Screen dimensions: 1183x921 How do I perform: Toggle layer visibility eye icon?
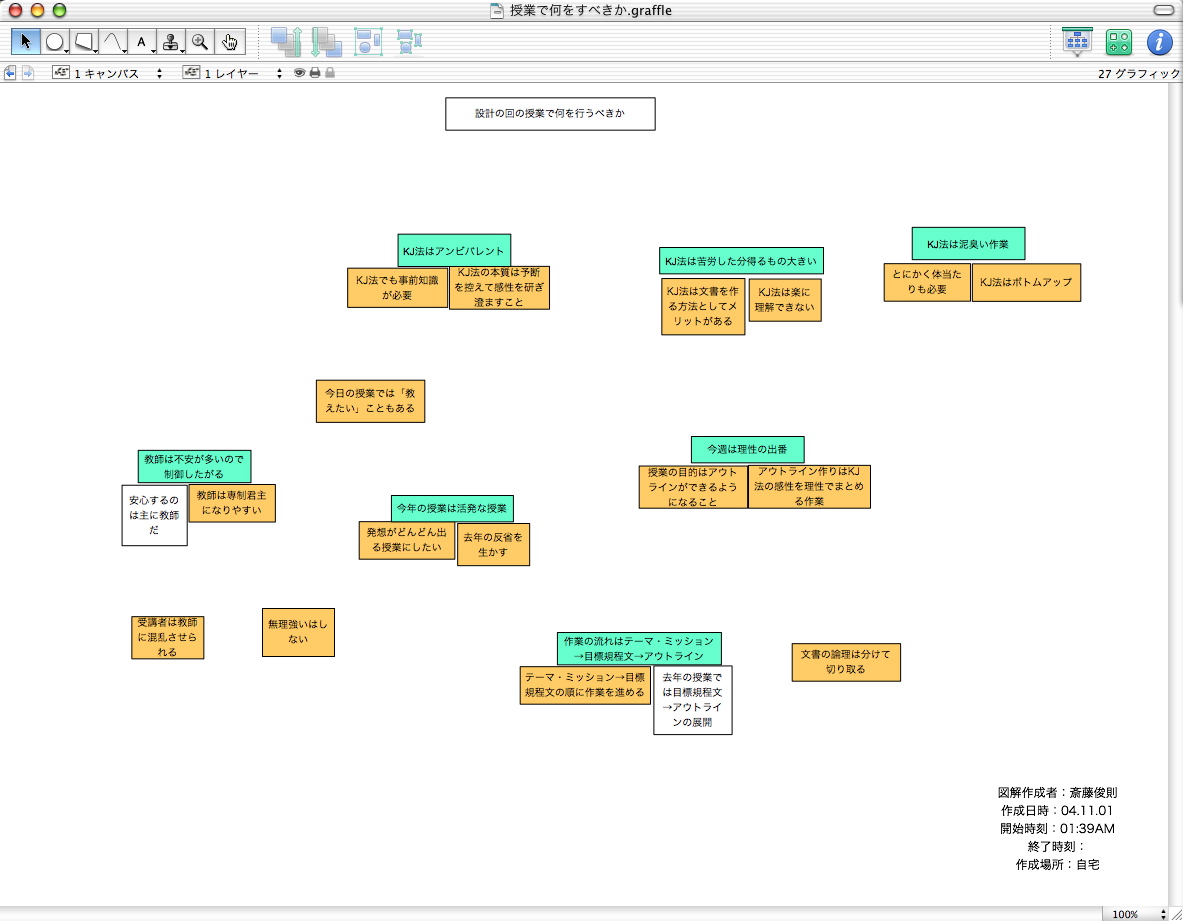pos(299,73)
